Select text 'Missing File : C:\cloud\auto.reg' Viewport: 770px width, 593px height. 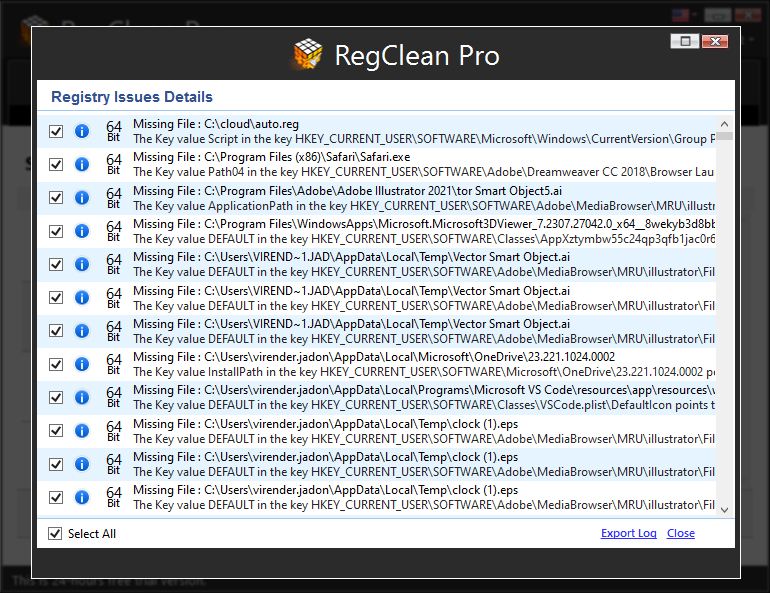pyautogui.click(x=216, y=124)
